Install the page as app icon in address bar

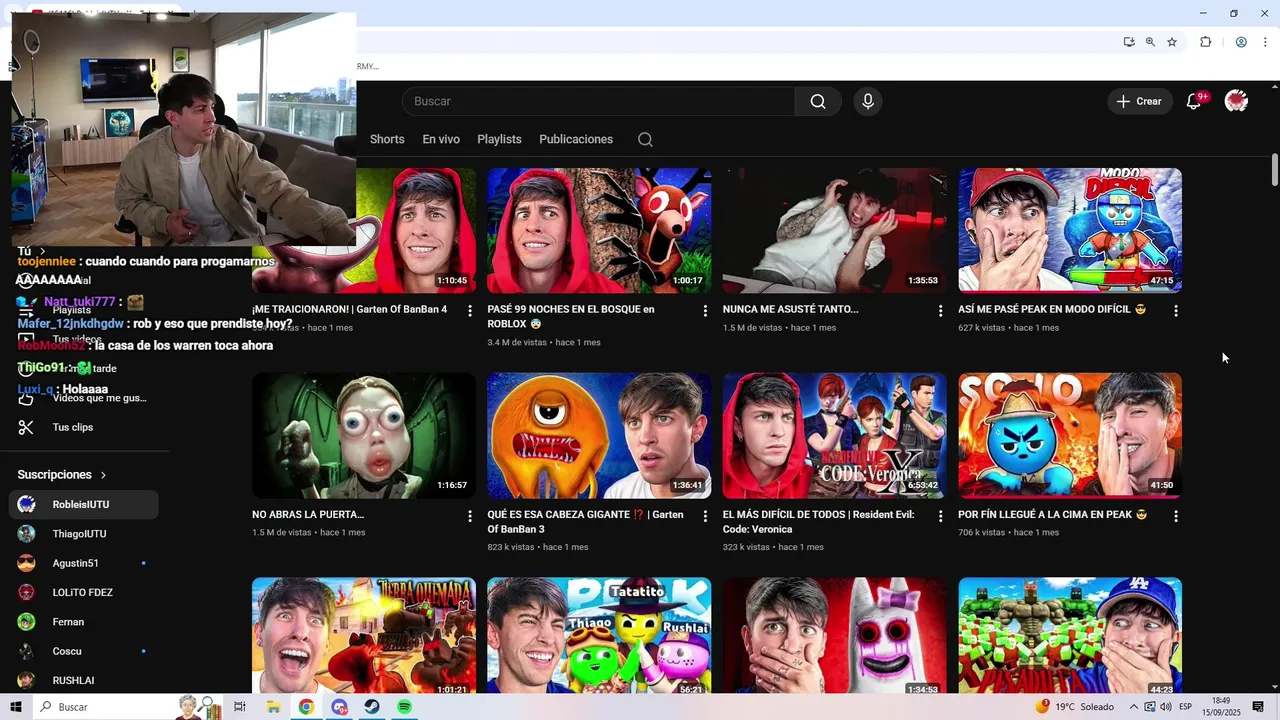pos(1129,42)
